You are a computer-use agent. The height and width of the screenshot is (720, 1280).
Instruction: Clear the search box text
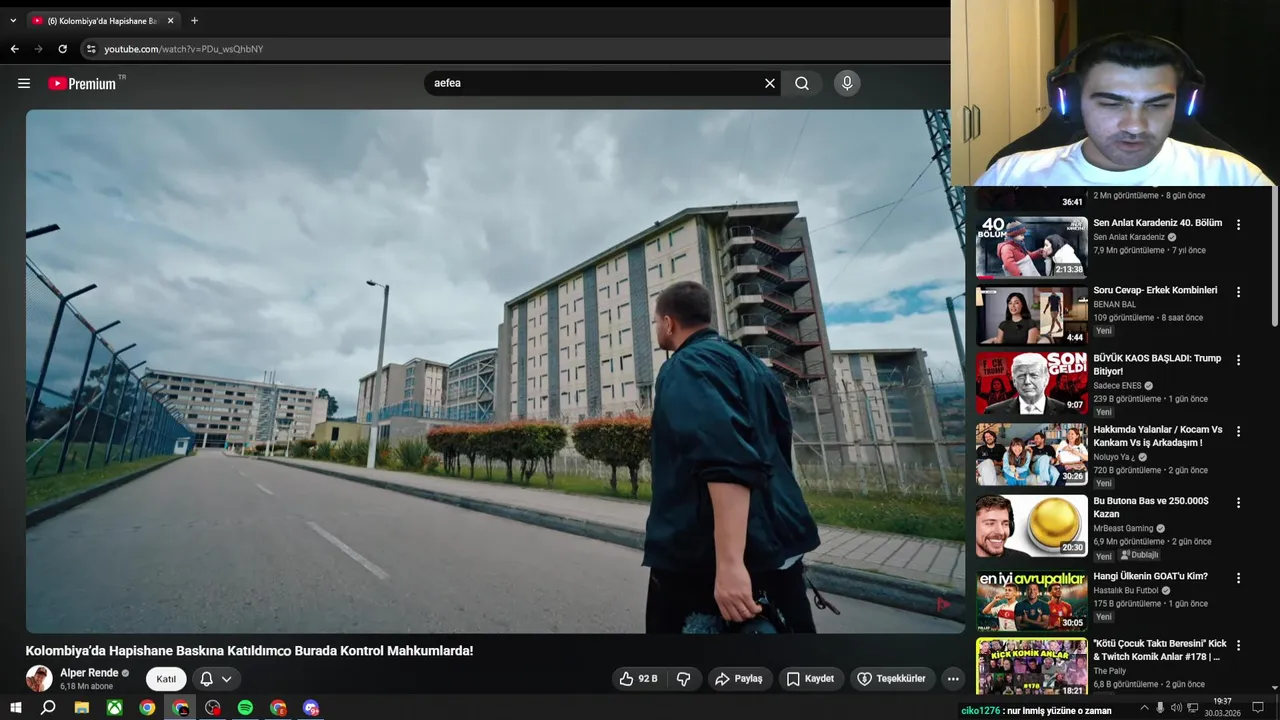[770, 83]
